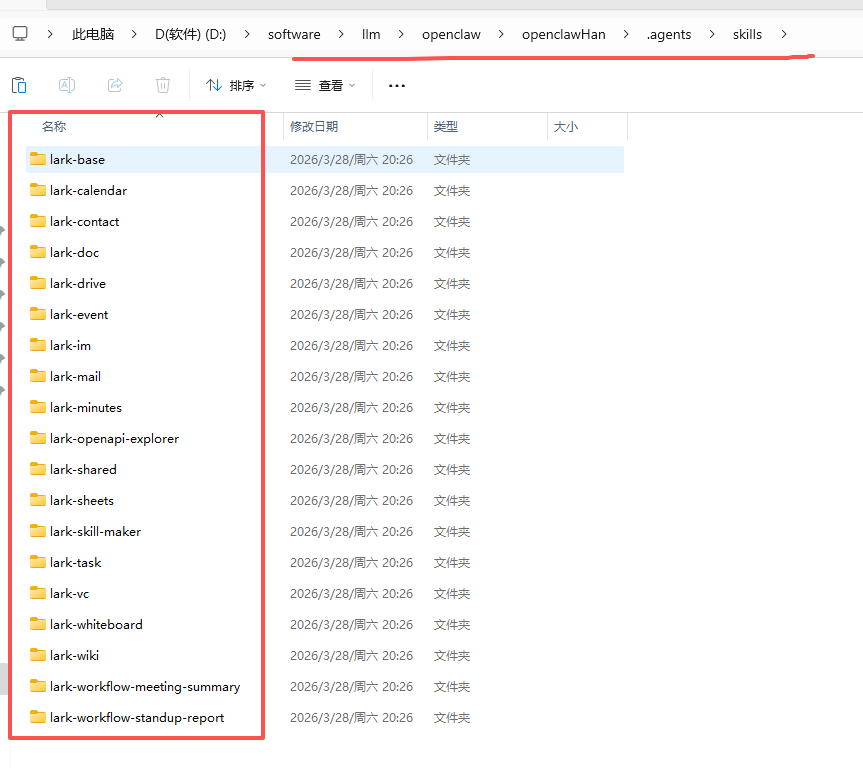Image resolution: width=863 pixels, height=768 pixels.
Task: Sort by the 修改日期 column header
Action: [314, 127]
